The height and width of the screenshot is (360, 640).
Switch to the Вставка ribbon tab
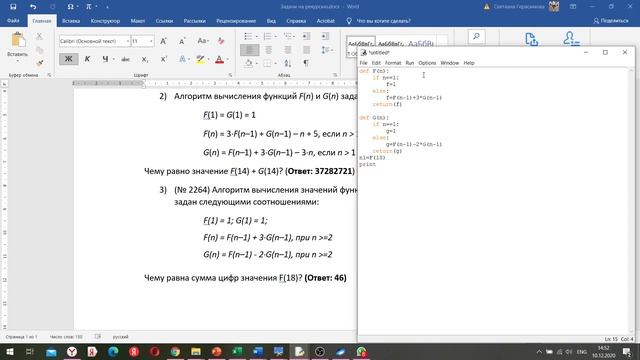71,21
